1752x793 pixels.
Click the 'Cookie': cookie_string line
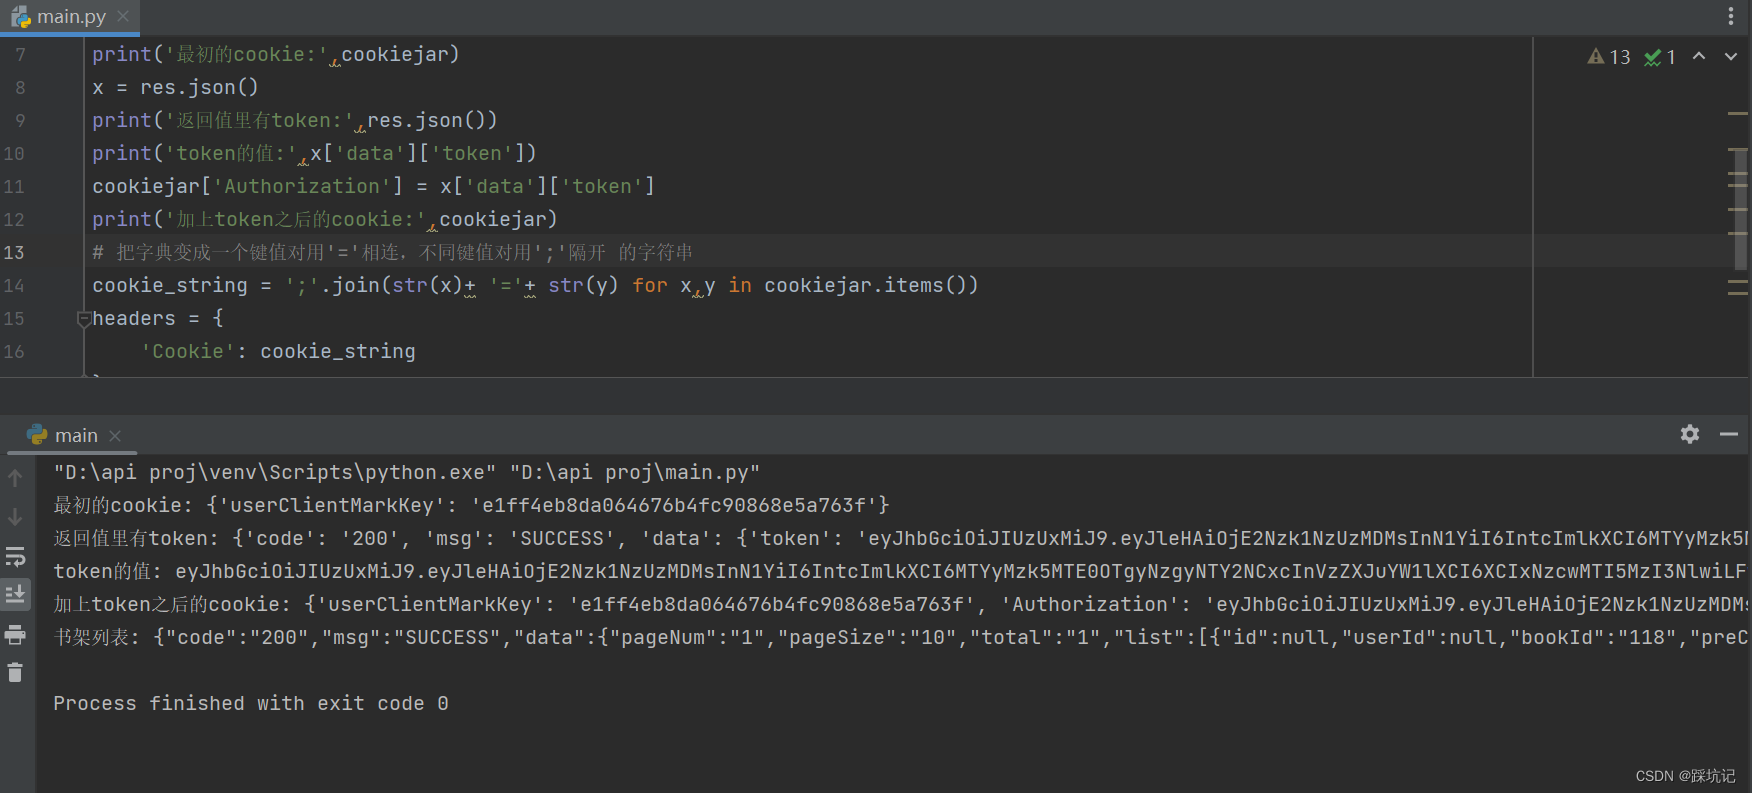point(278,351)
